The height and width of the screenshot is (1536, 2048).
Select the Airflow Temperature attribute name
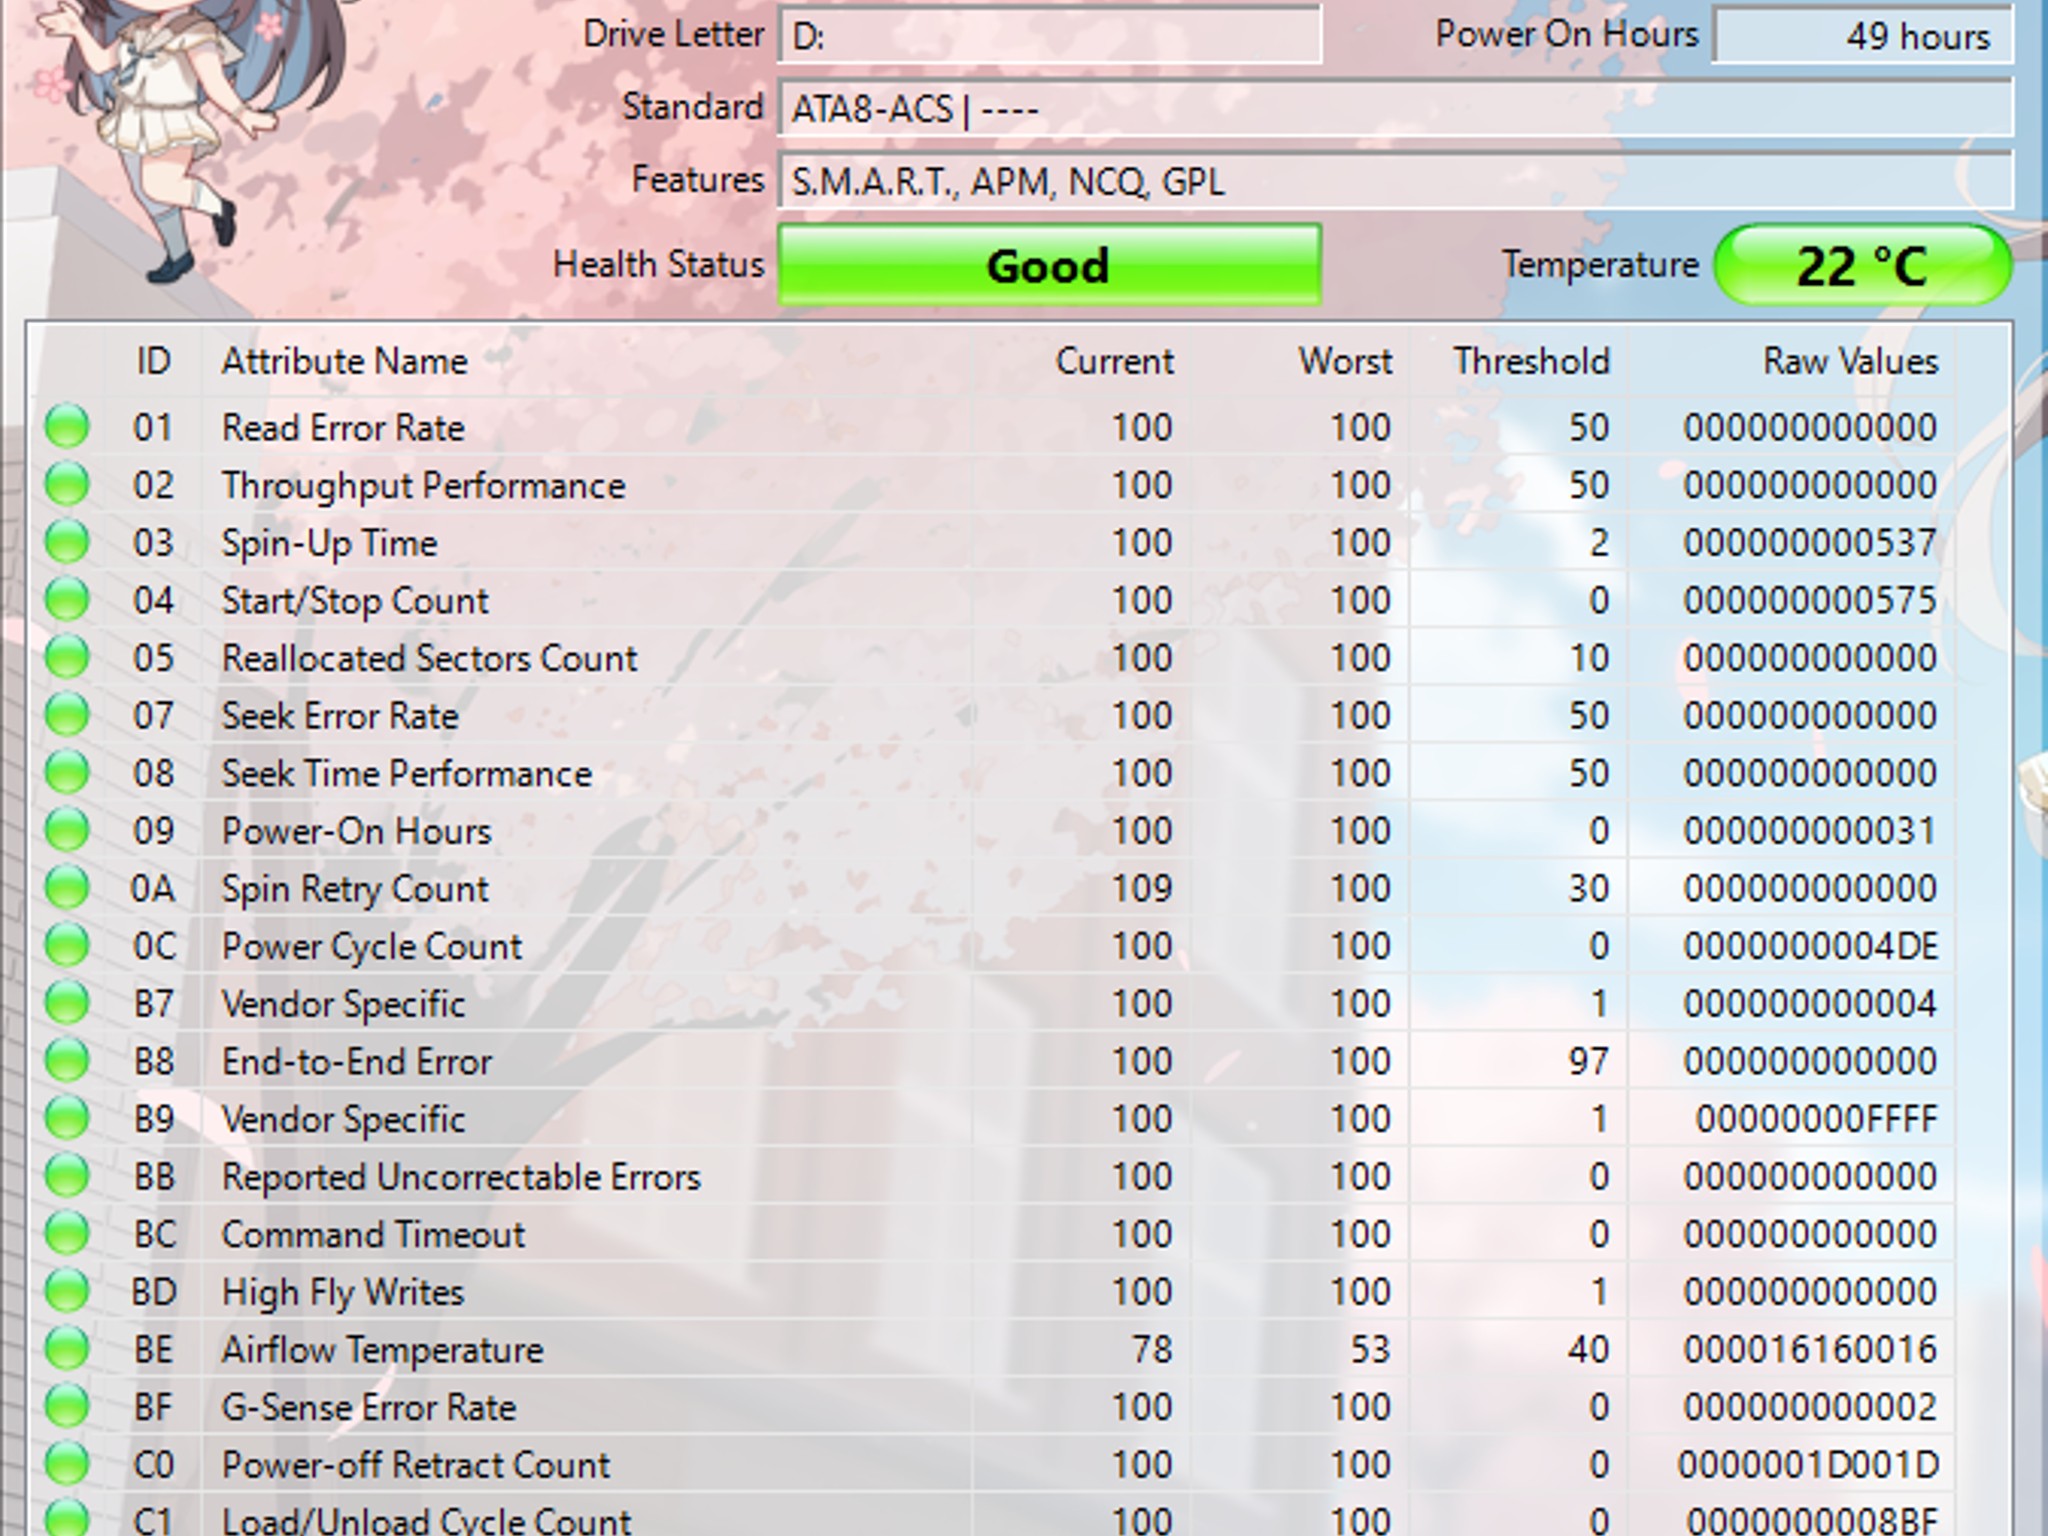click(382, 1350)
